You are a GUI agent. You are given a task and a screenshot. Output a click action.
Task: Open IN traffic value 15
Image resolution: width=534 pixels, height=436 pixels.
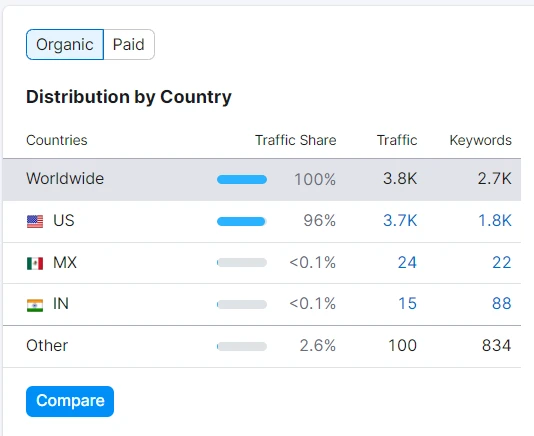(x=408, y=303)
